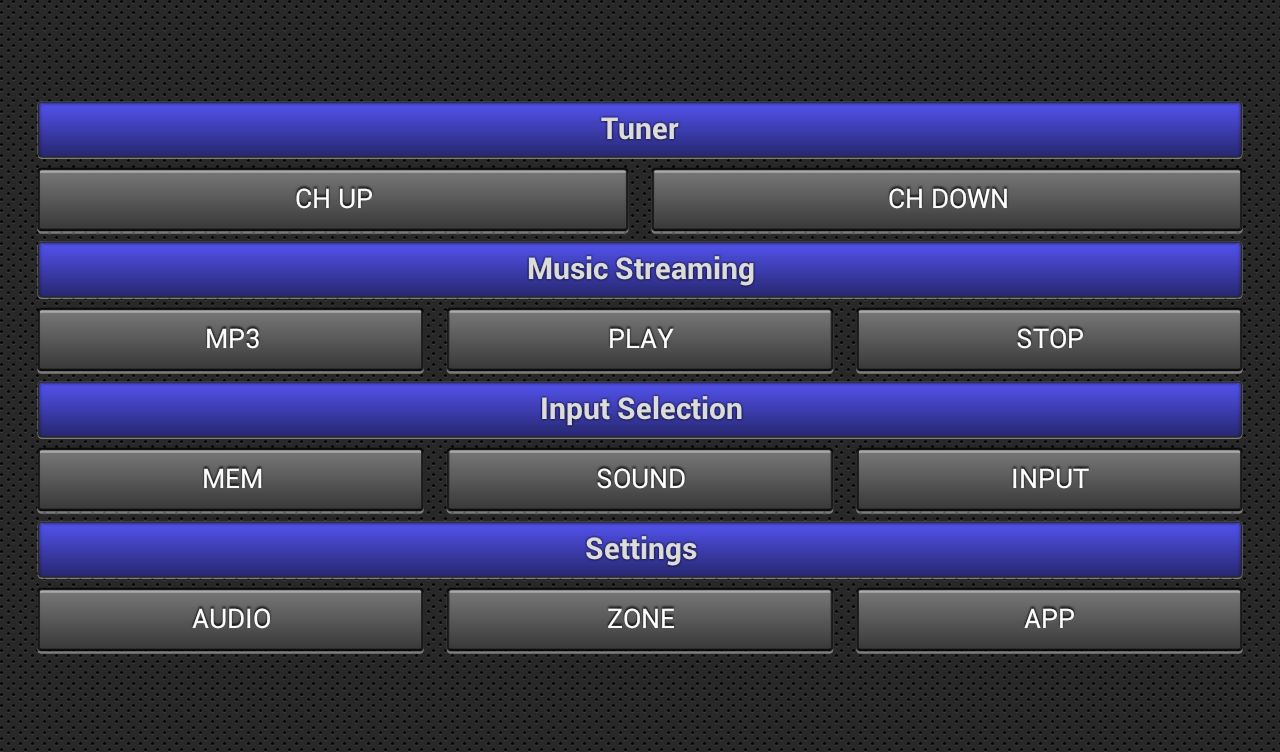Open the MEM button
1280x752 pixels.
(231, 479)
